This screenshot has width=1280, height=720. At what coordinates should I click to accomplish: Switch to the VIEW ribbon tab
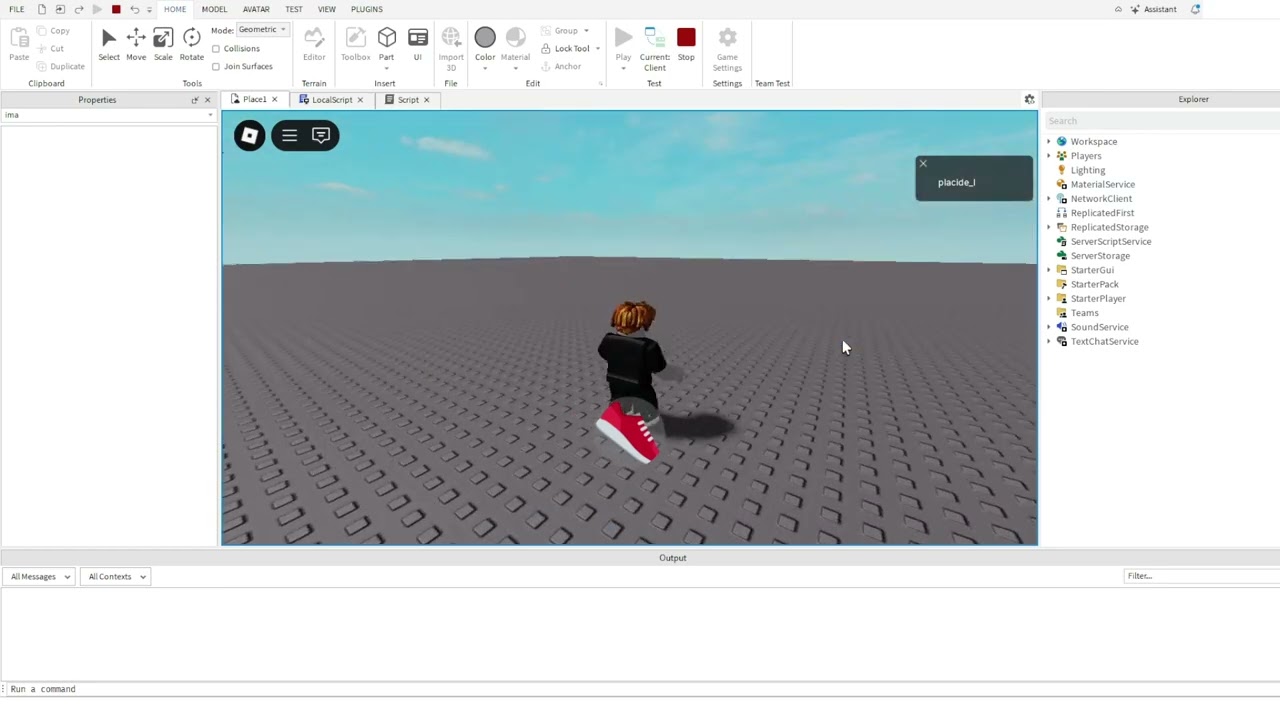pos(327,9)
